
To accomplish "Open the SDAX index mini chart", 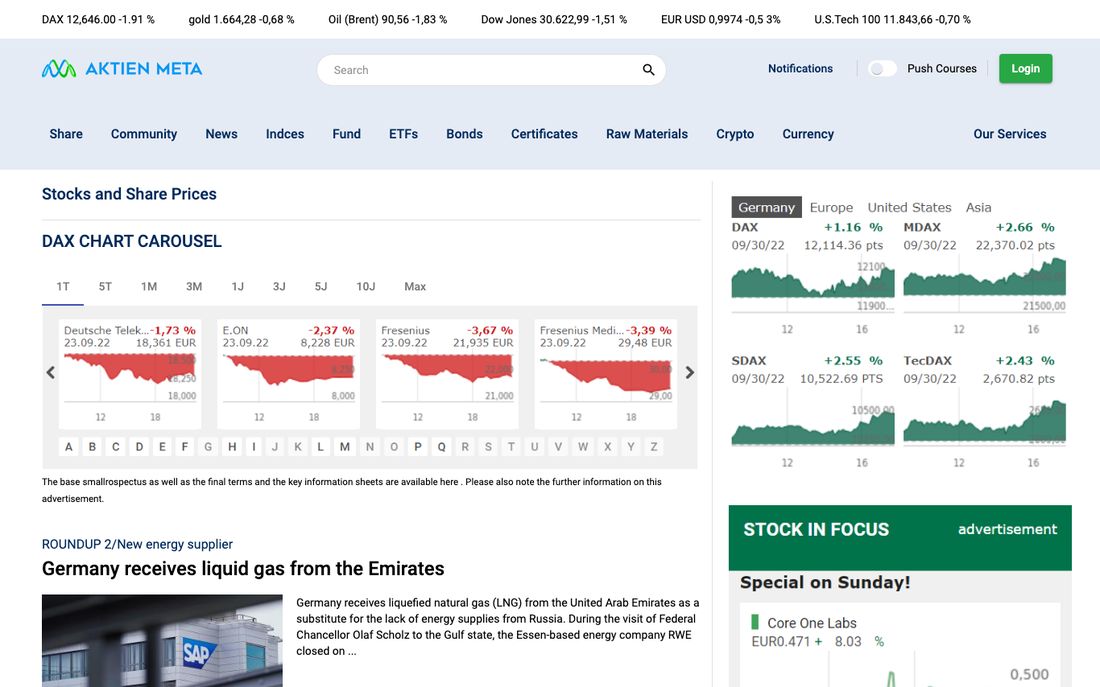I will tap(813, 411).
